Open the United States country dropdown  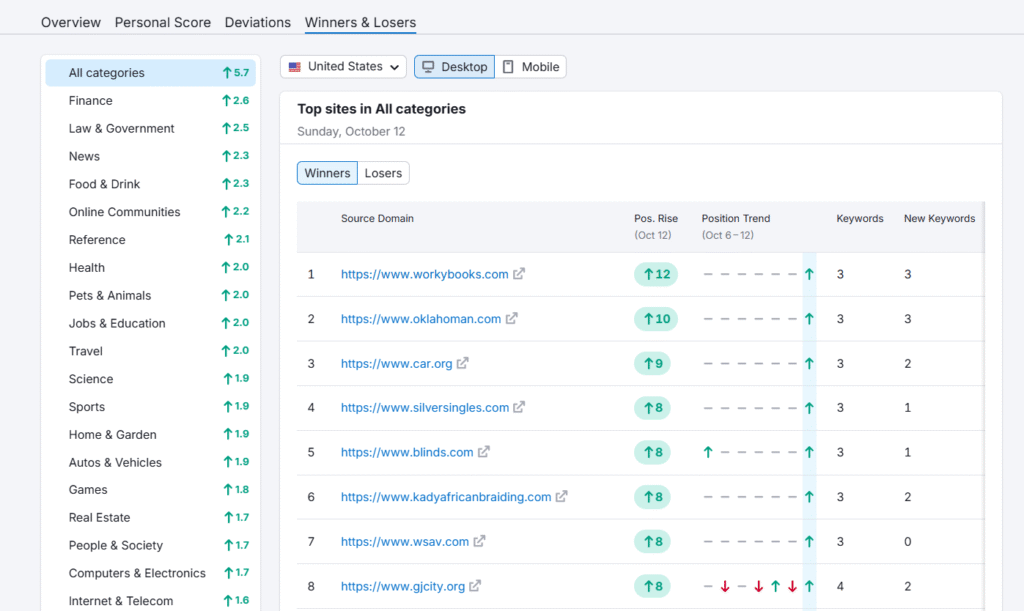(343, 67)
